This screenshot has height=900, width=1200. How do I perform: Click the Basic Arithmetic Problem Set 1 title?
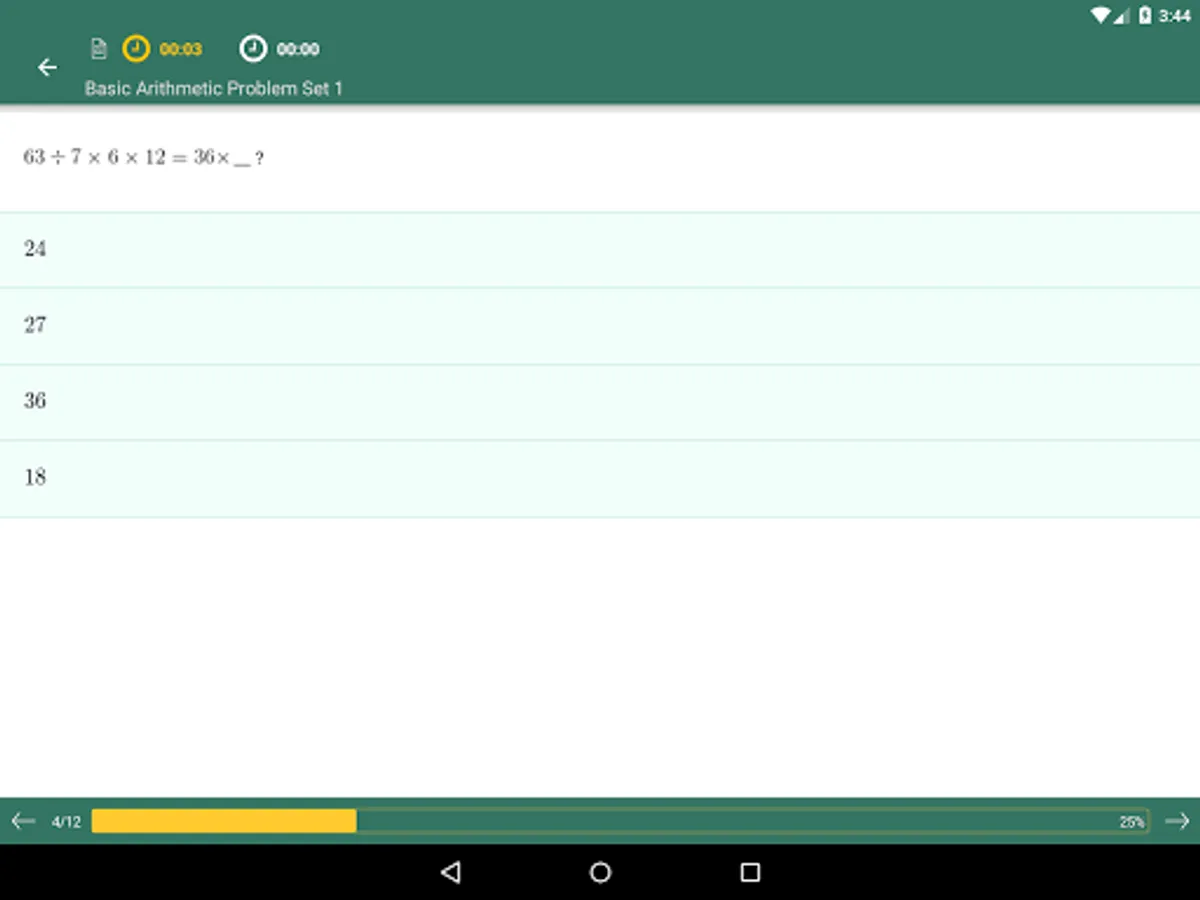tap(214, 88)
